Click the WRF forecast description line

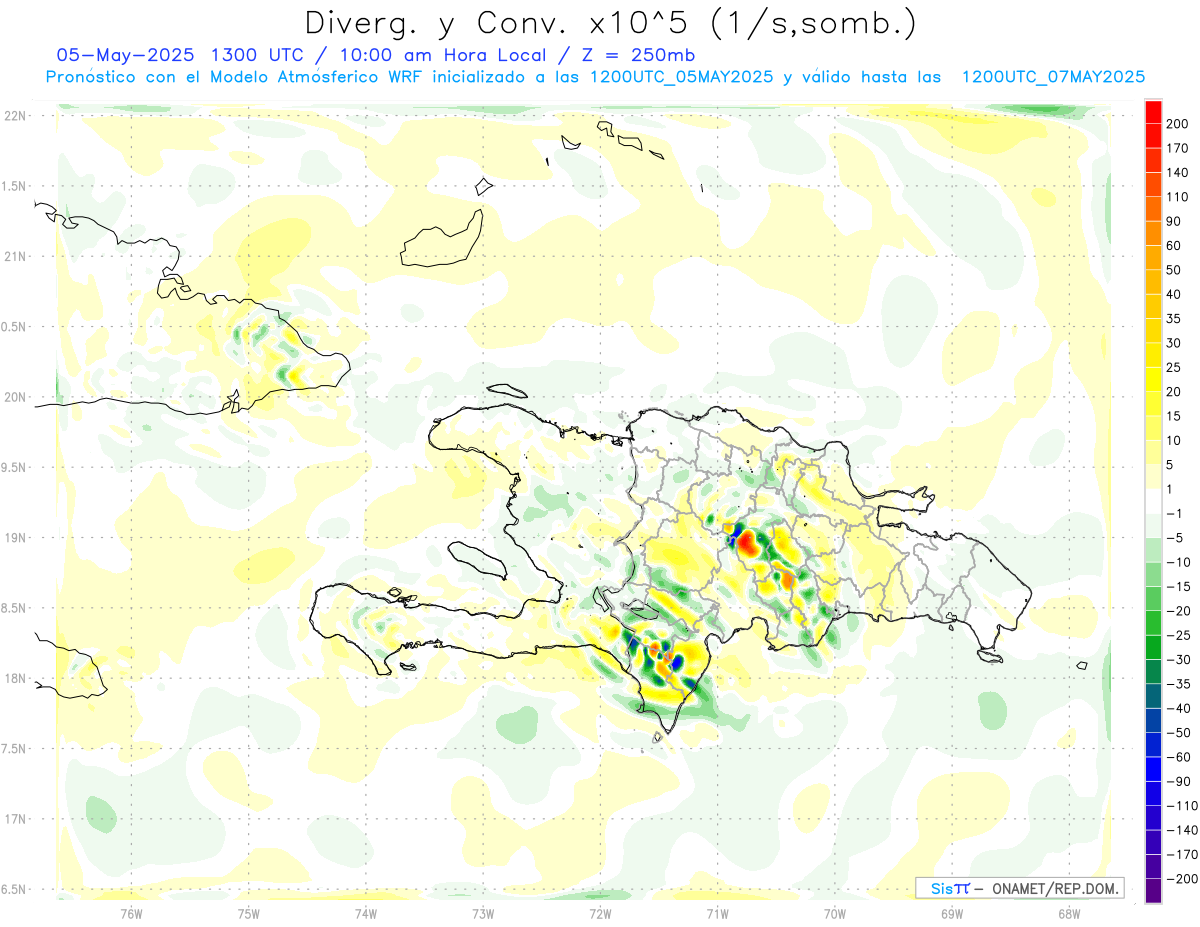tap(595, 77)
